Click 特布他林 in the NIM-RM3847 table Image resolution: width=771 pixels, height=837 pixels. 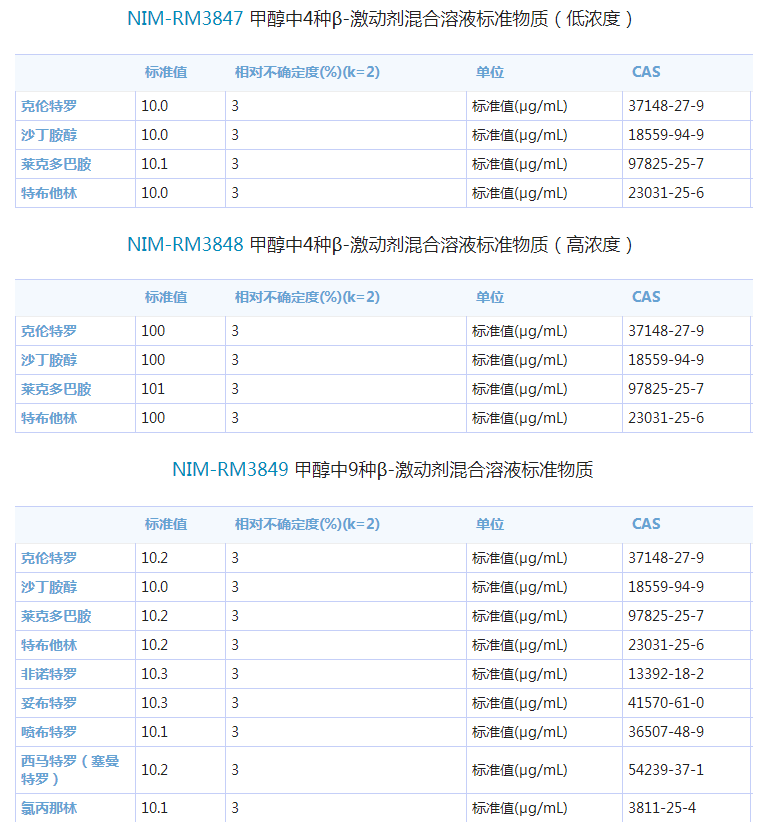click(x=49, y=193)
